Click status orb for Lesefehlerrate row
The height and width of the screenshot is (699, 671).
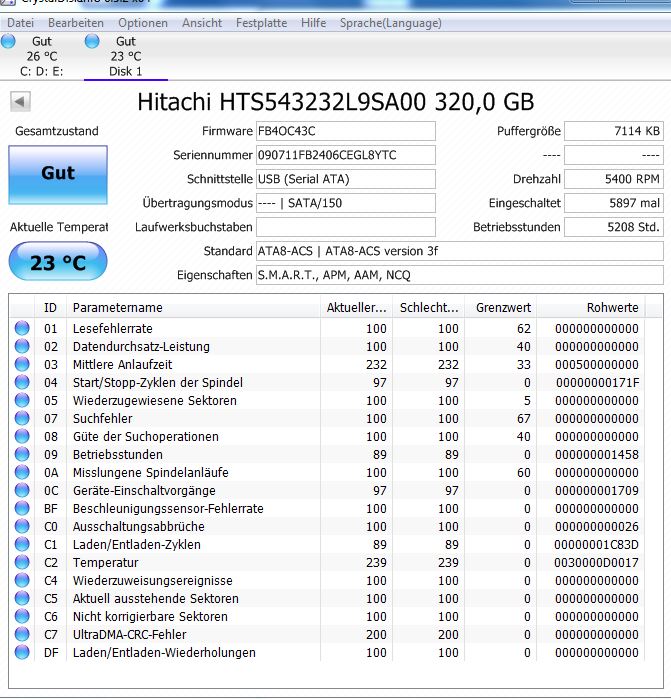(22, 328)
